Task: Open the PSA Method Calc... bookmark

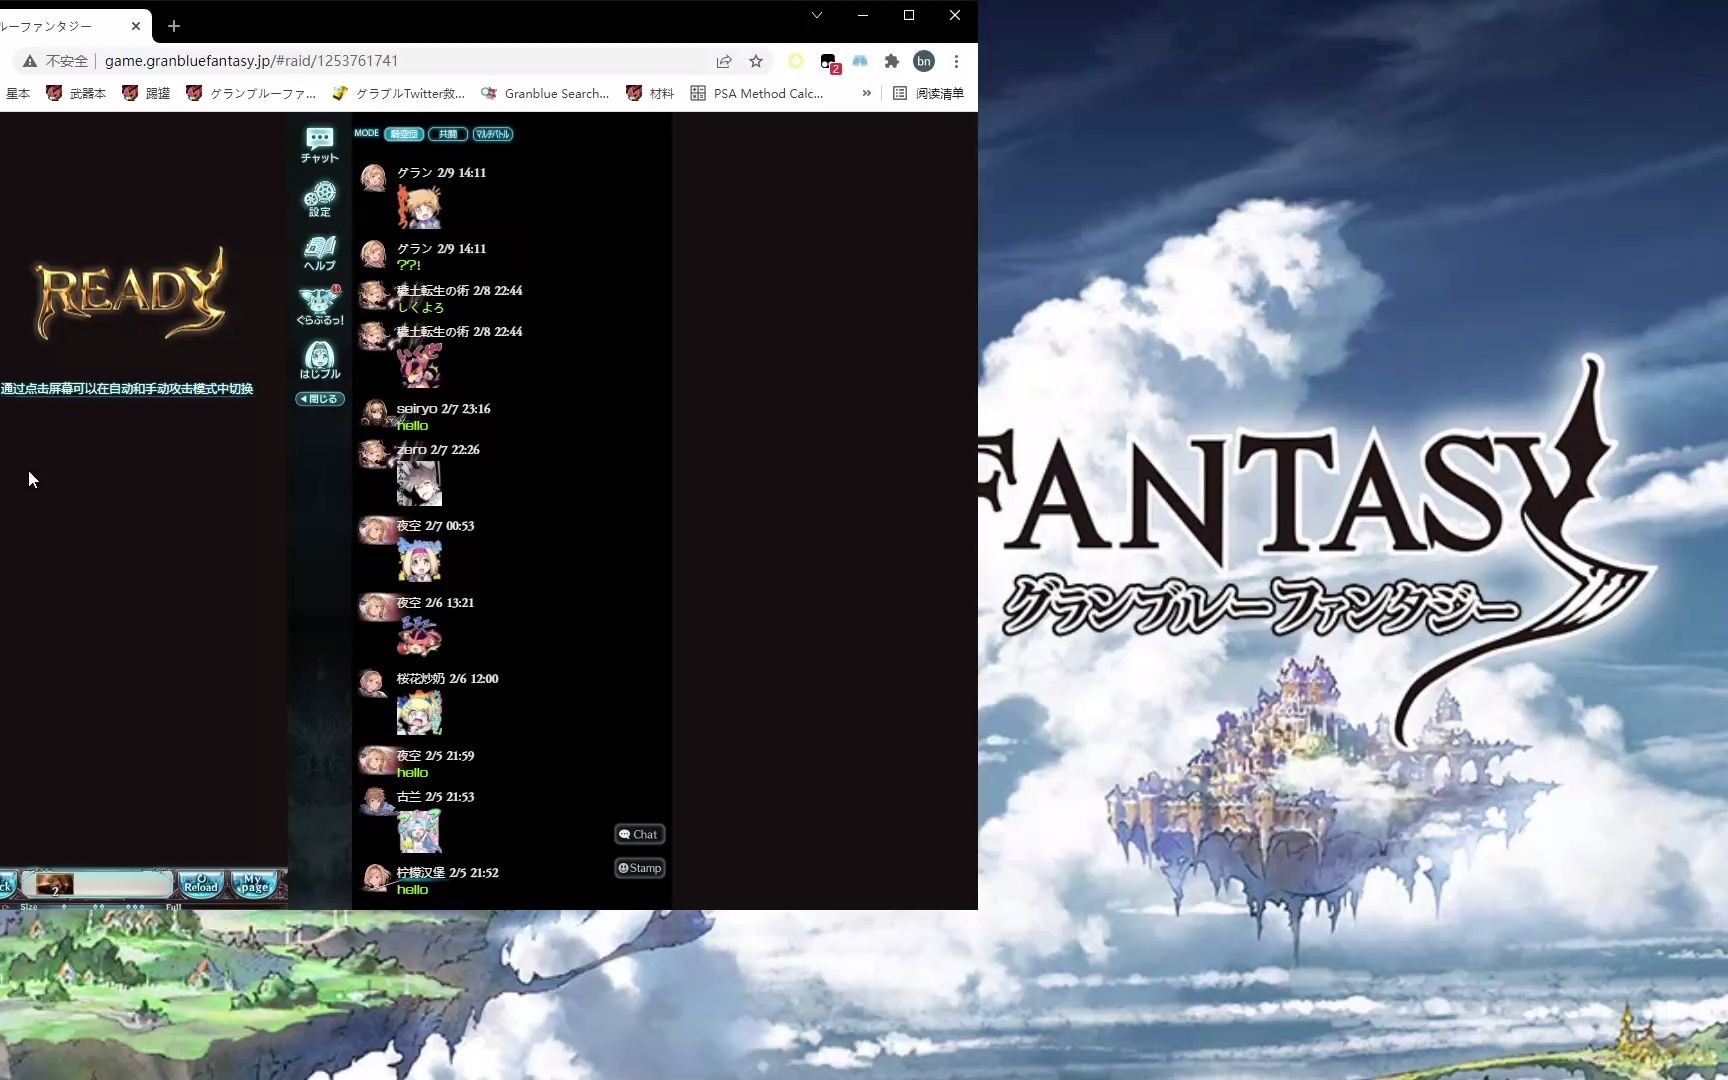Action: (x=757, y=93)
